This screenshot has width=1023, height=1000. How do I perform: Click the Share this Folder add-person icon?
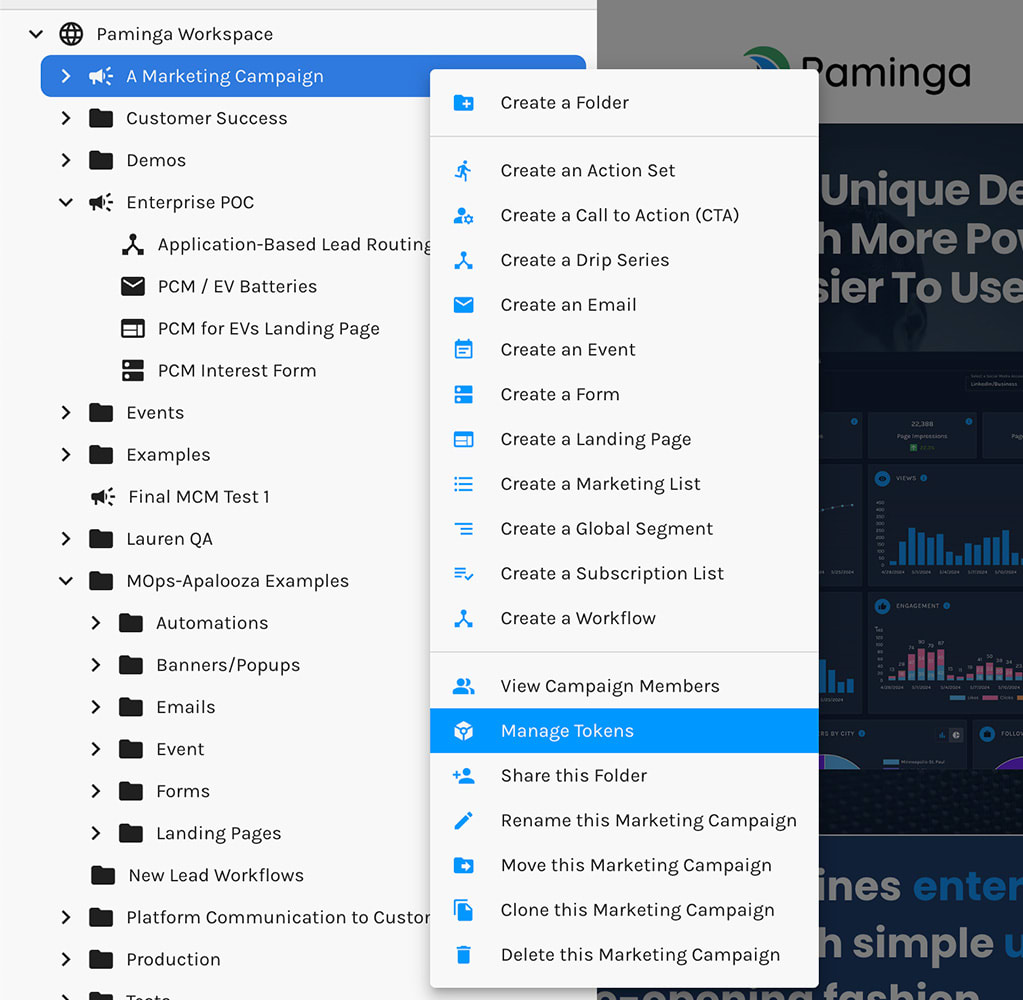tap(463, 776)
